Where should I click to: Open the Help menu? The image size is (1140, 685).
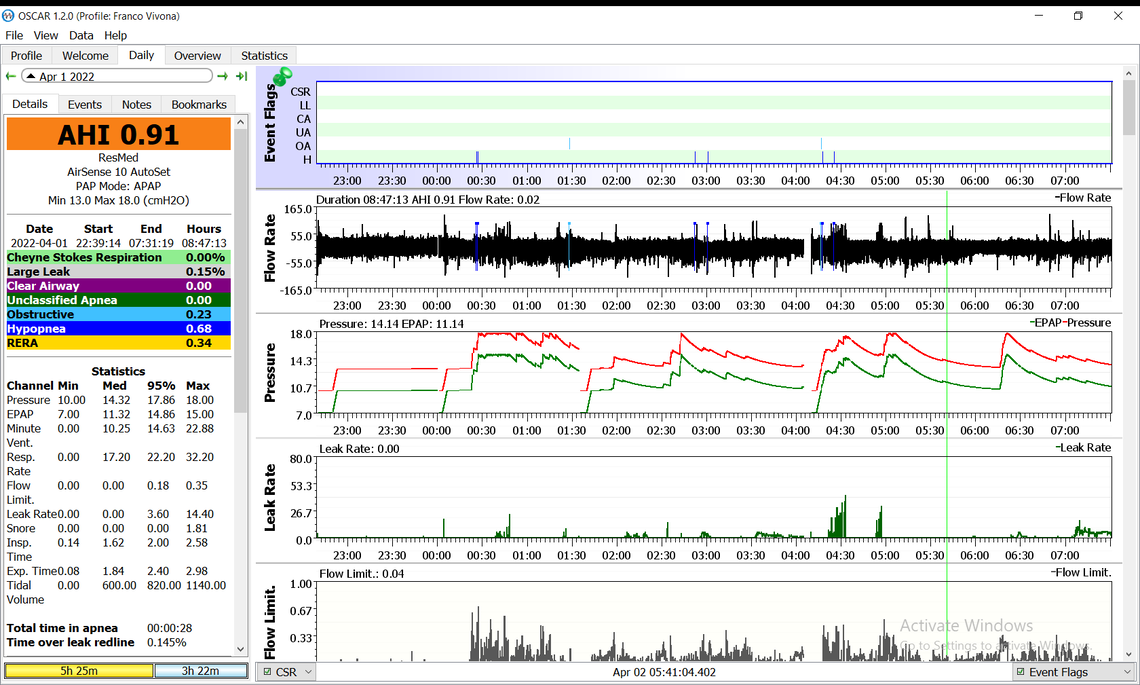[x=115, y=35]
